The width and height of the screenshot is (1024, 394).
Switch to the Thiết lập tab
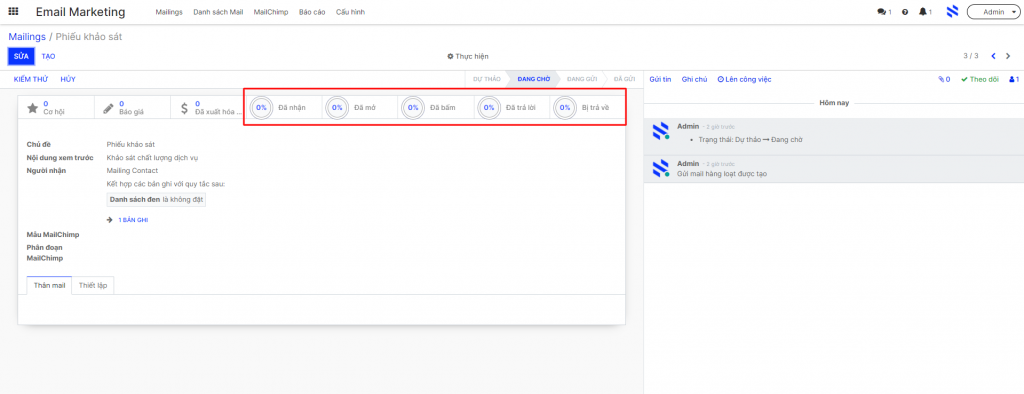pyautogui.click(x=93, y=286)
